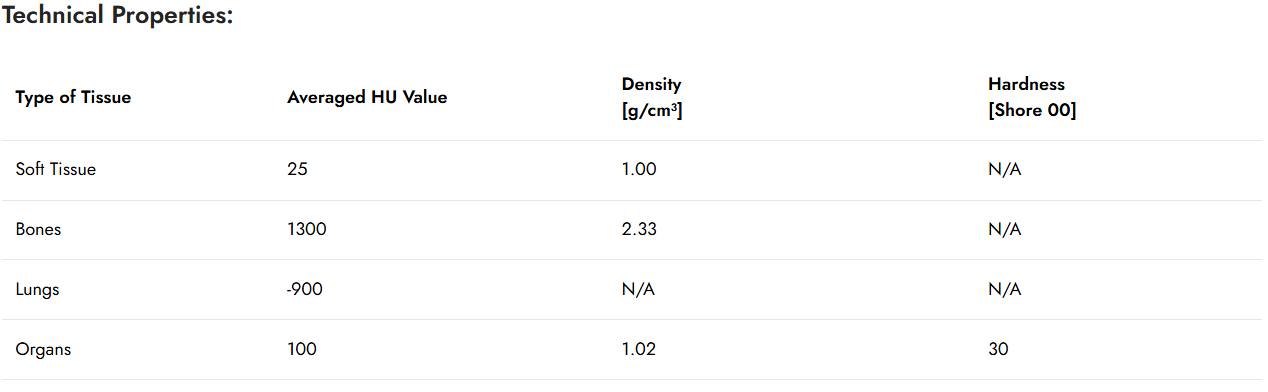Click the Density g/cm³ column header
Viewport: 1268px width, 392px height.
[652, 97]
